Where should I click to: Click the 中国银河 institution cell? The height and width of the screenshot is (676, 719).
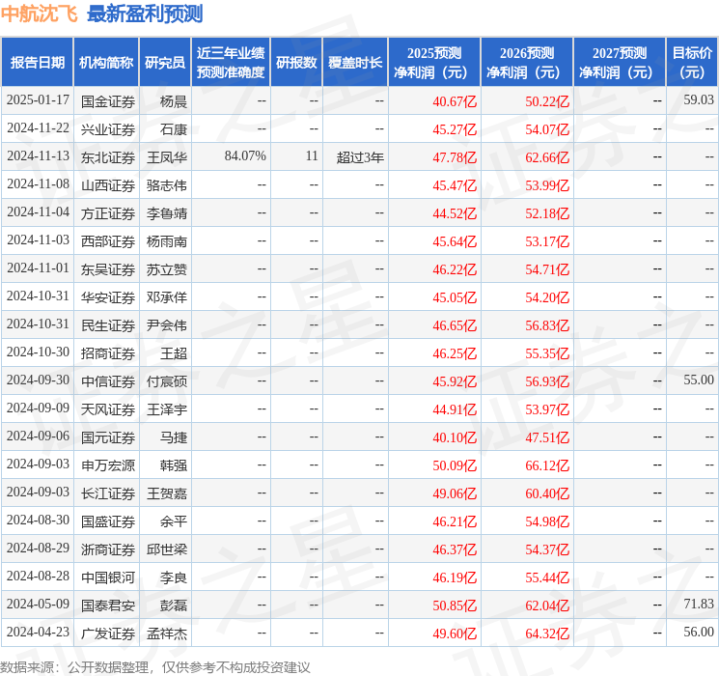tap(108, 577)
